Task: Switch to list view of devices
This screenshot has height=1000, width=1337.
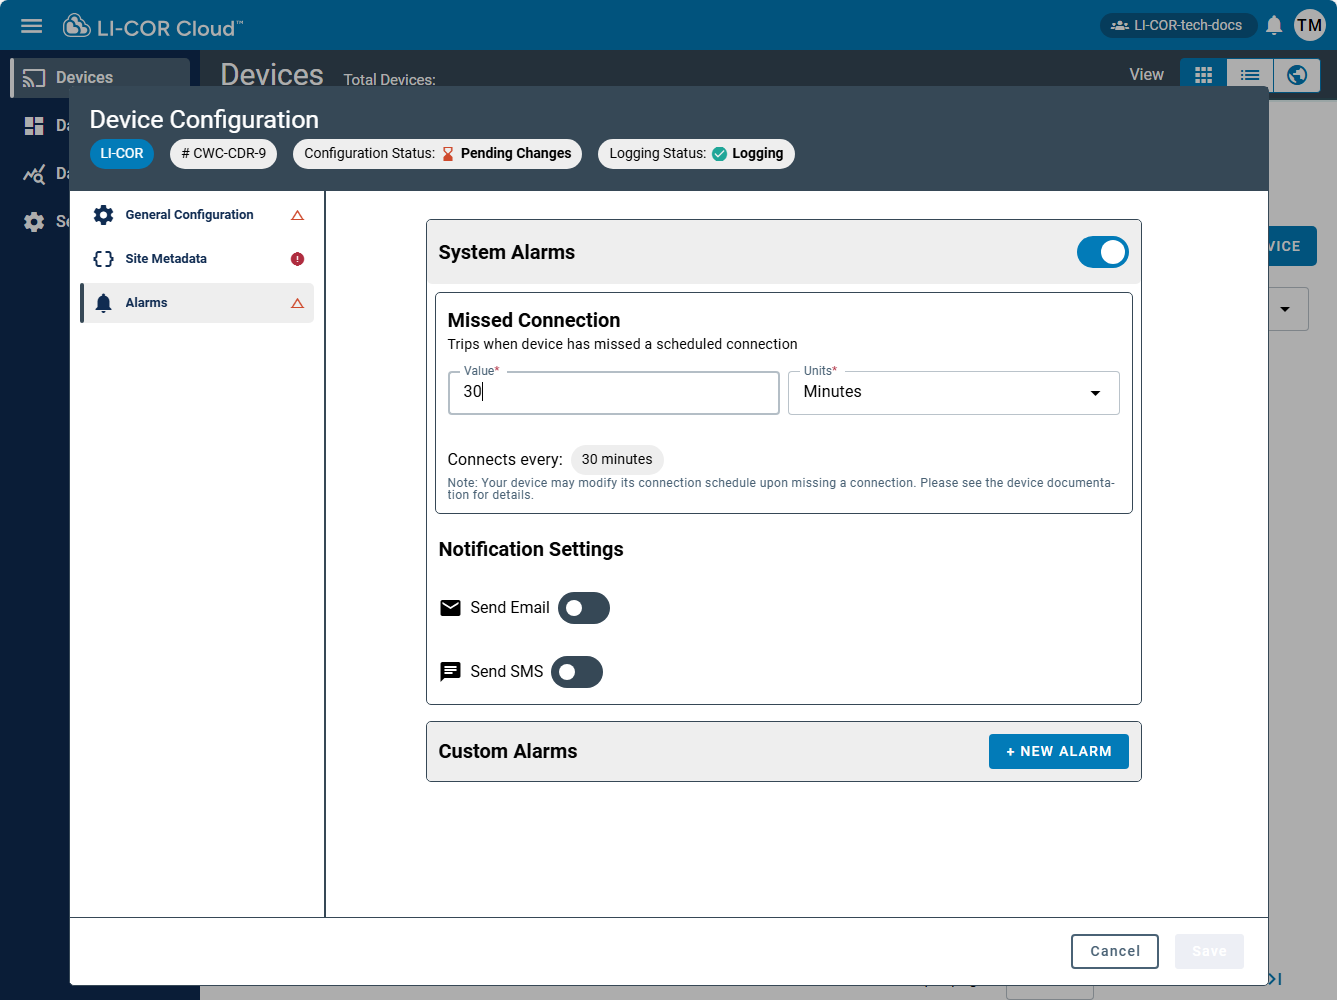Action: (1250, 75)
